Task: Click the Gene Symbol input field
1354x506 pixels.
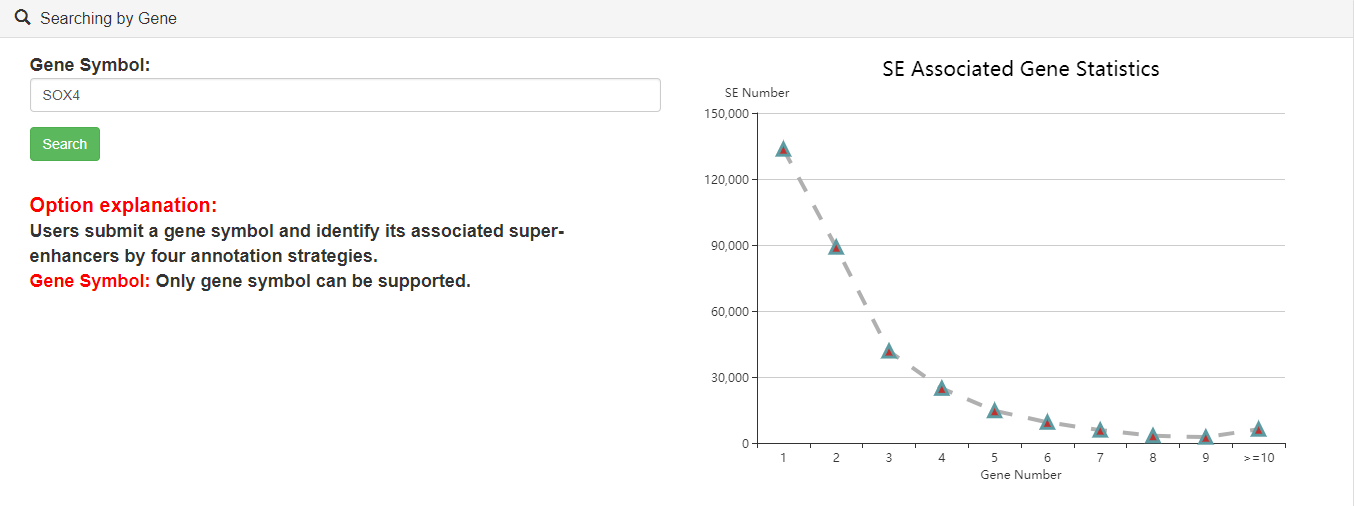Action: tap(345, 95)
